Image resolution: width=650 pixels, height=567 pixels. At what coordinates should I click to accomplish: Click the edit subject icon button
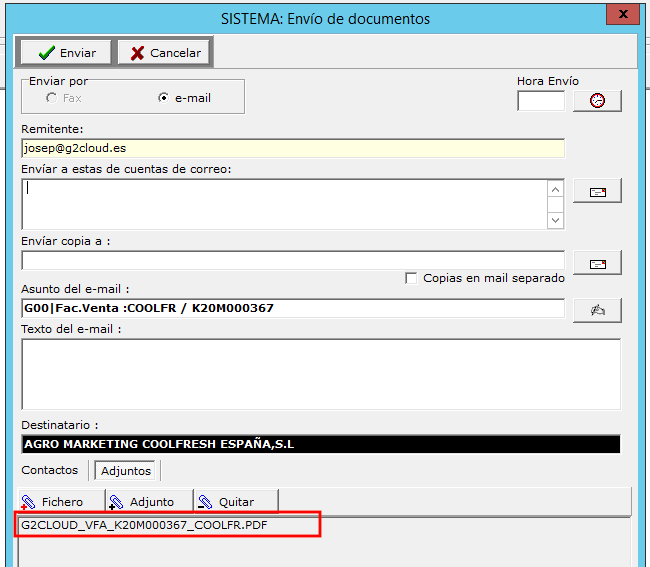pos(597,310)
